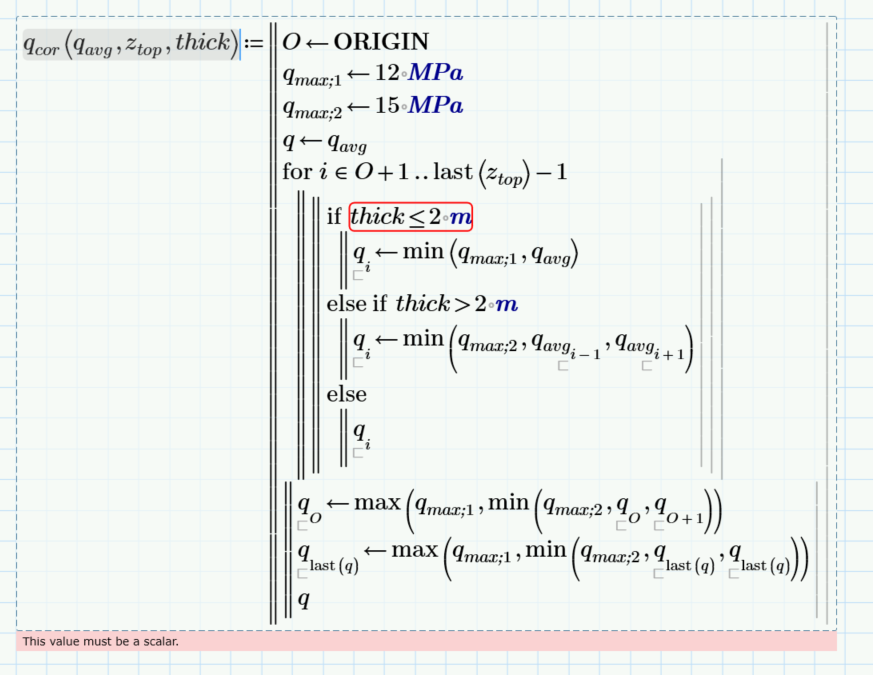
Task: Click the blue MPa unit after 12
Action: (437, 72)
